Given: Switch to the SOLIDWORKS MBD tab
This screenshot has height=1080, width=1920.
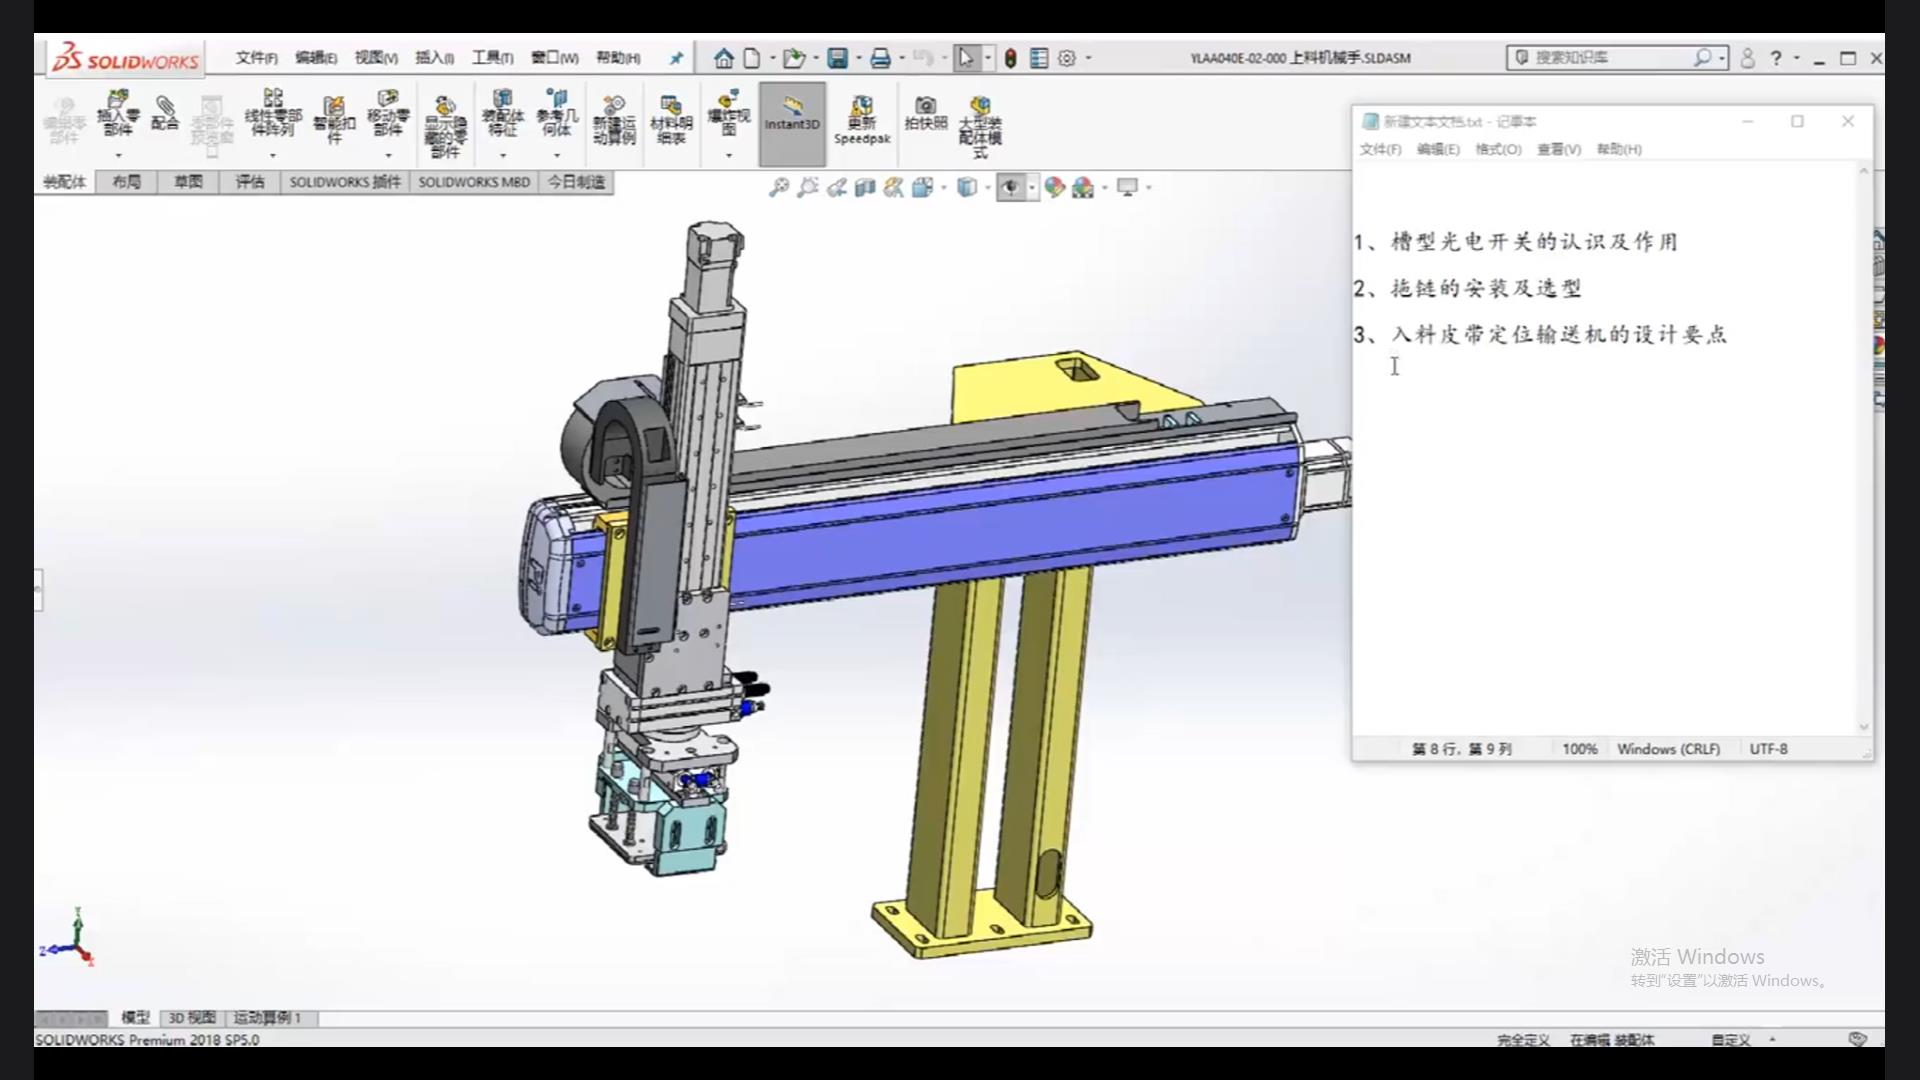Looking at the screenshot, I should [x=474, y=182].
